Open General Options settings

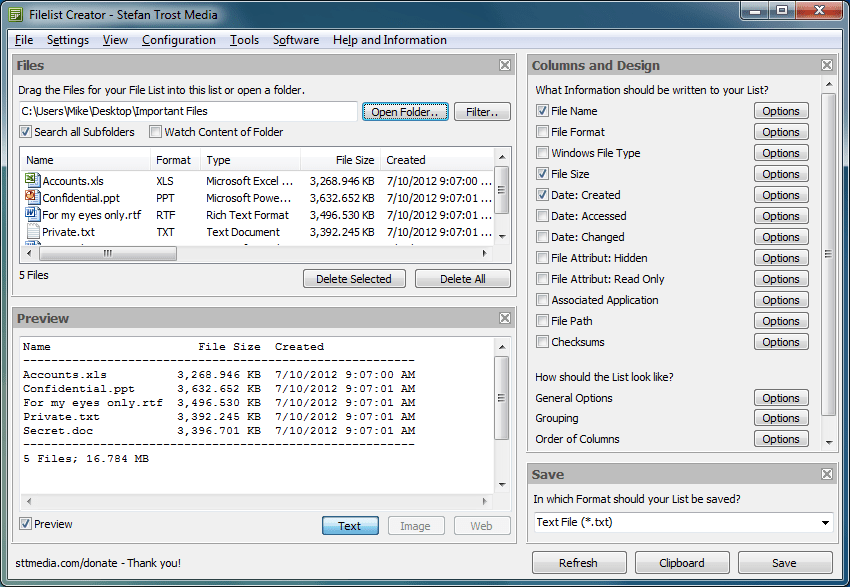(781, 398)
